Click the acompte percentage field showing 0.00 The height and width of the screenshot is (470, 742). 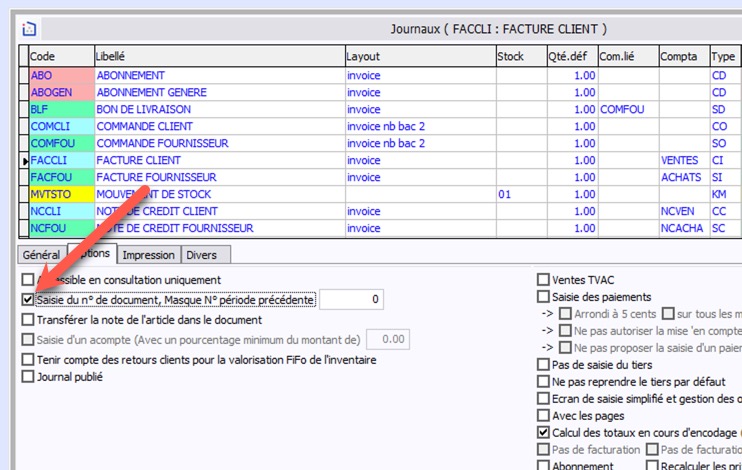(x=388, y=339)
